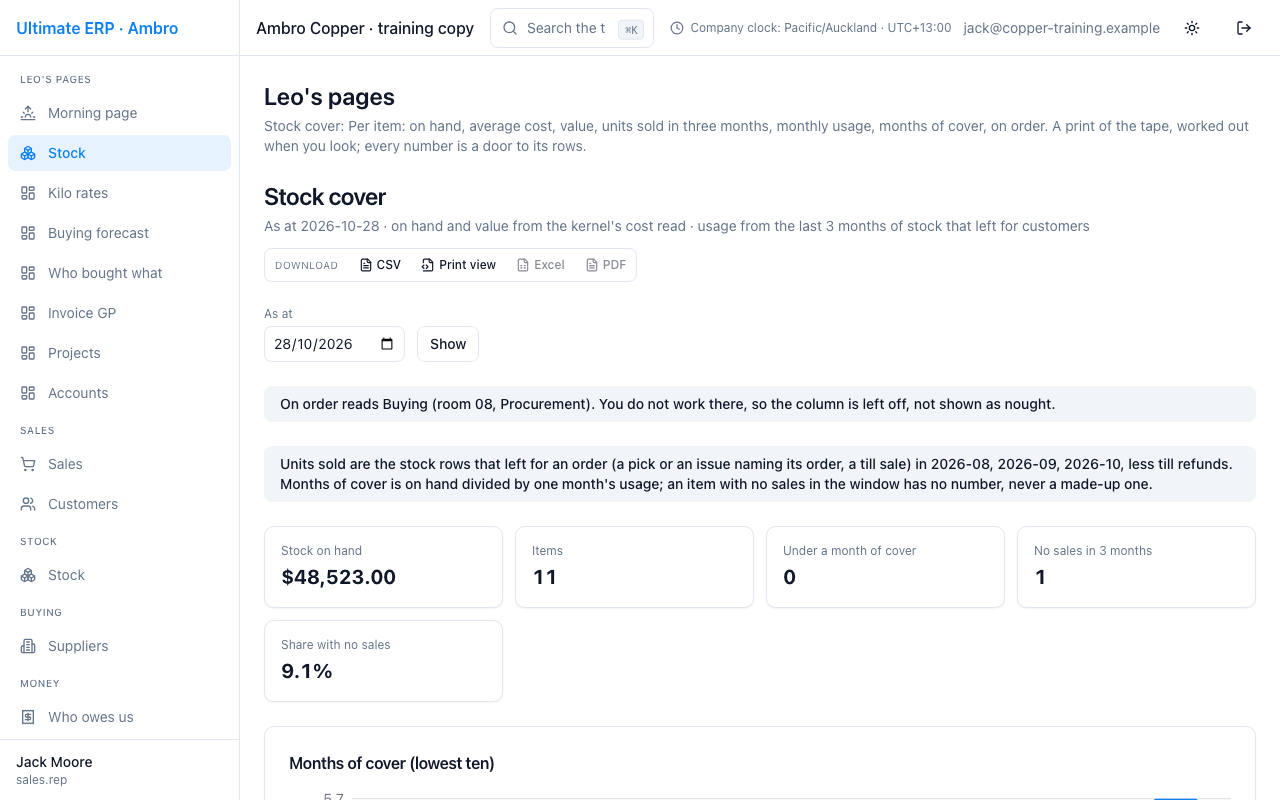1280x800 pixels.
Task: Click the Projects grid icon
Action: coord(28,353)
